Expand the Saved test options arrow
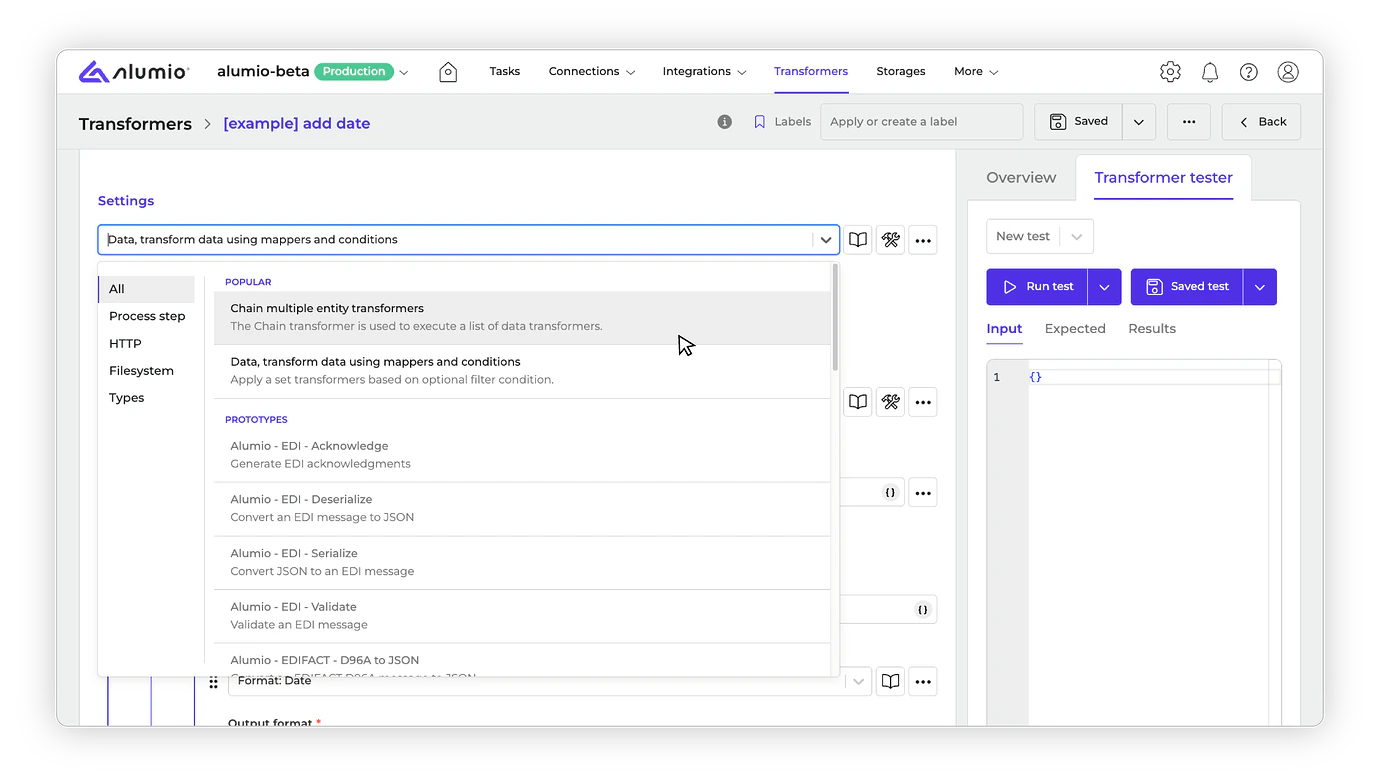The width and height of the screenshot is (1380, 776). 1260,287
